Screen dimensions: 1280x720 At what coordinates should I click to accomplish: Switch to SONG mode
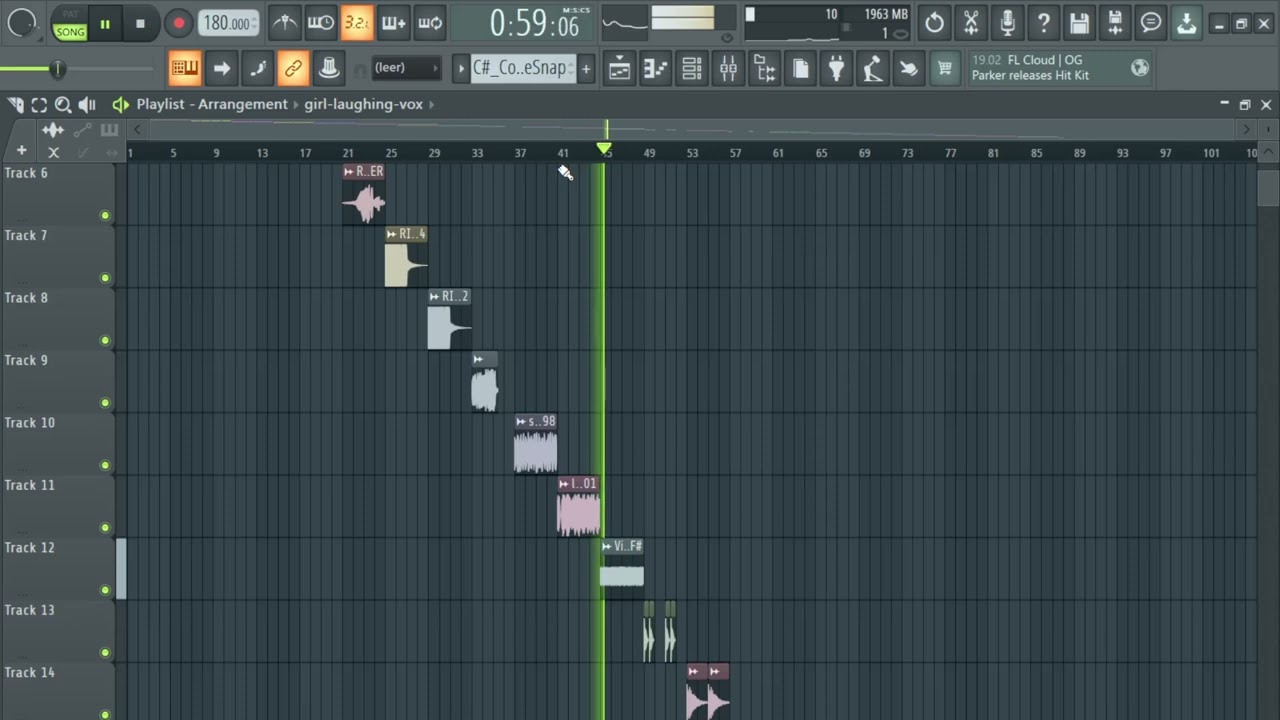coord(70,32)
